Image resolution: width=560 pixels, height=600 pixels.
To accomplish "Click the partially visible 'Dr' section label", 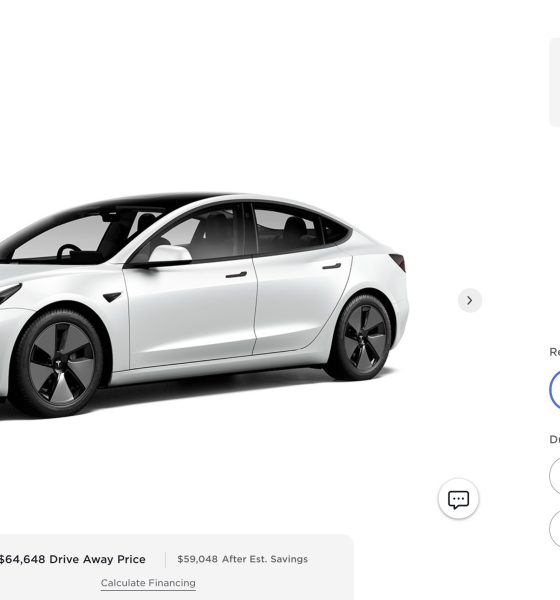I will [555, 439].
